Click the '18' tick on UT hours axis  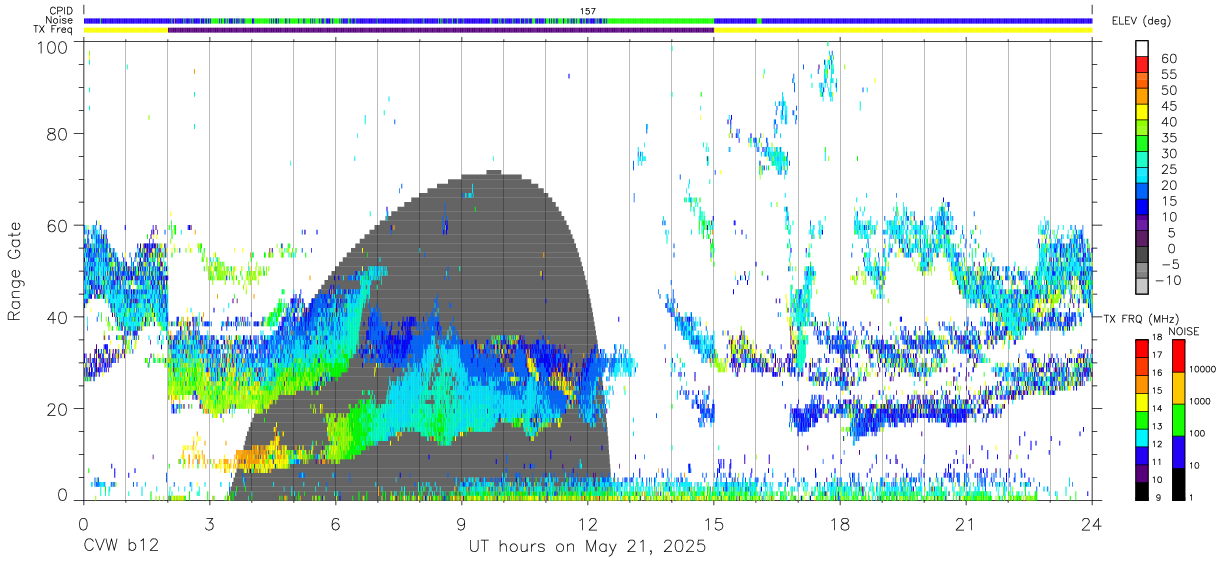pyautogui.click(x=840, y=524)
